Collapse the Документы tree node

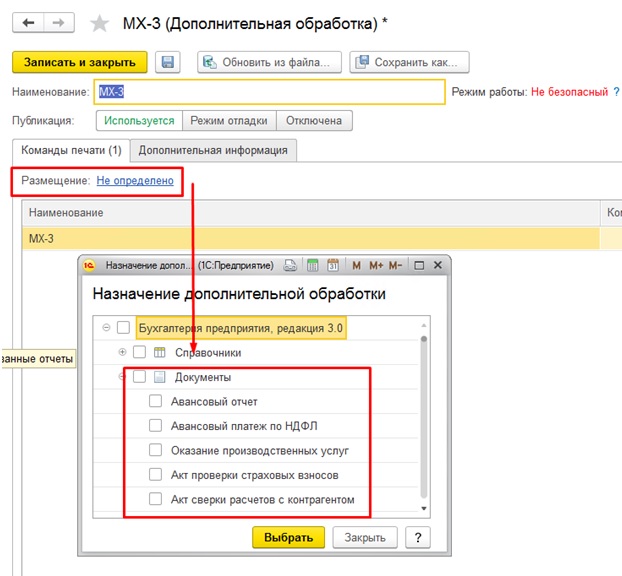click(123, 377)
